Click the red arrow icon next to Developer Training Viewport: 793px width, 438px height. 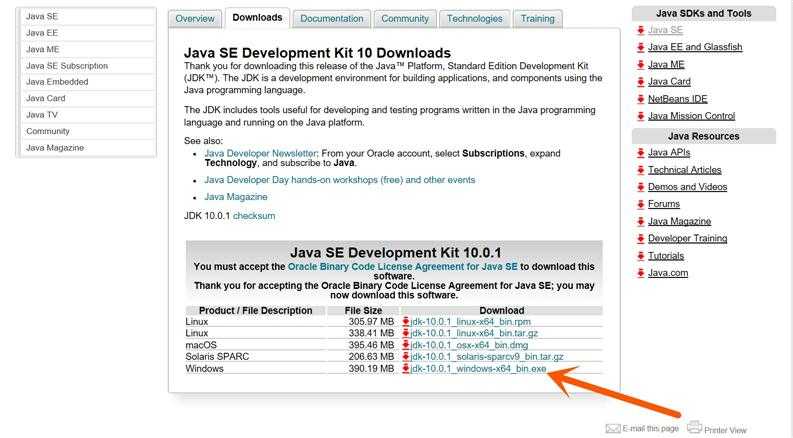tap(640, 239)
